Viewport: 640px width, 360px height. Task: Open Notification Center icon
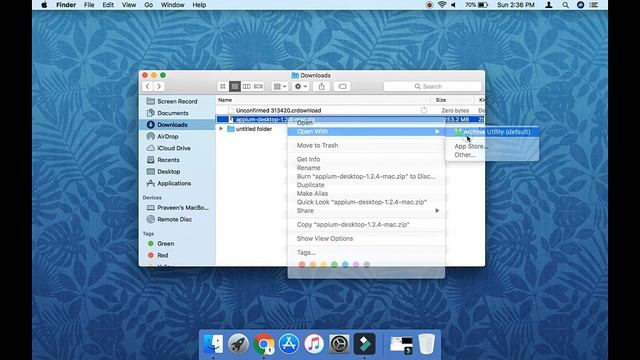[x=594, y=5]
